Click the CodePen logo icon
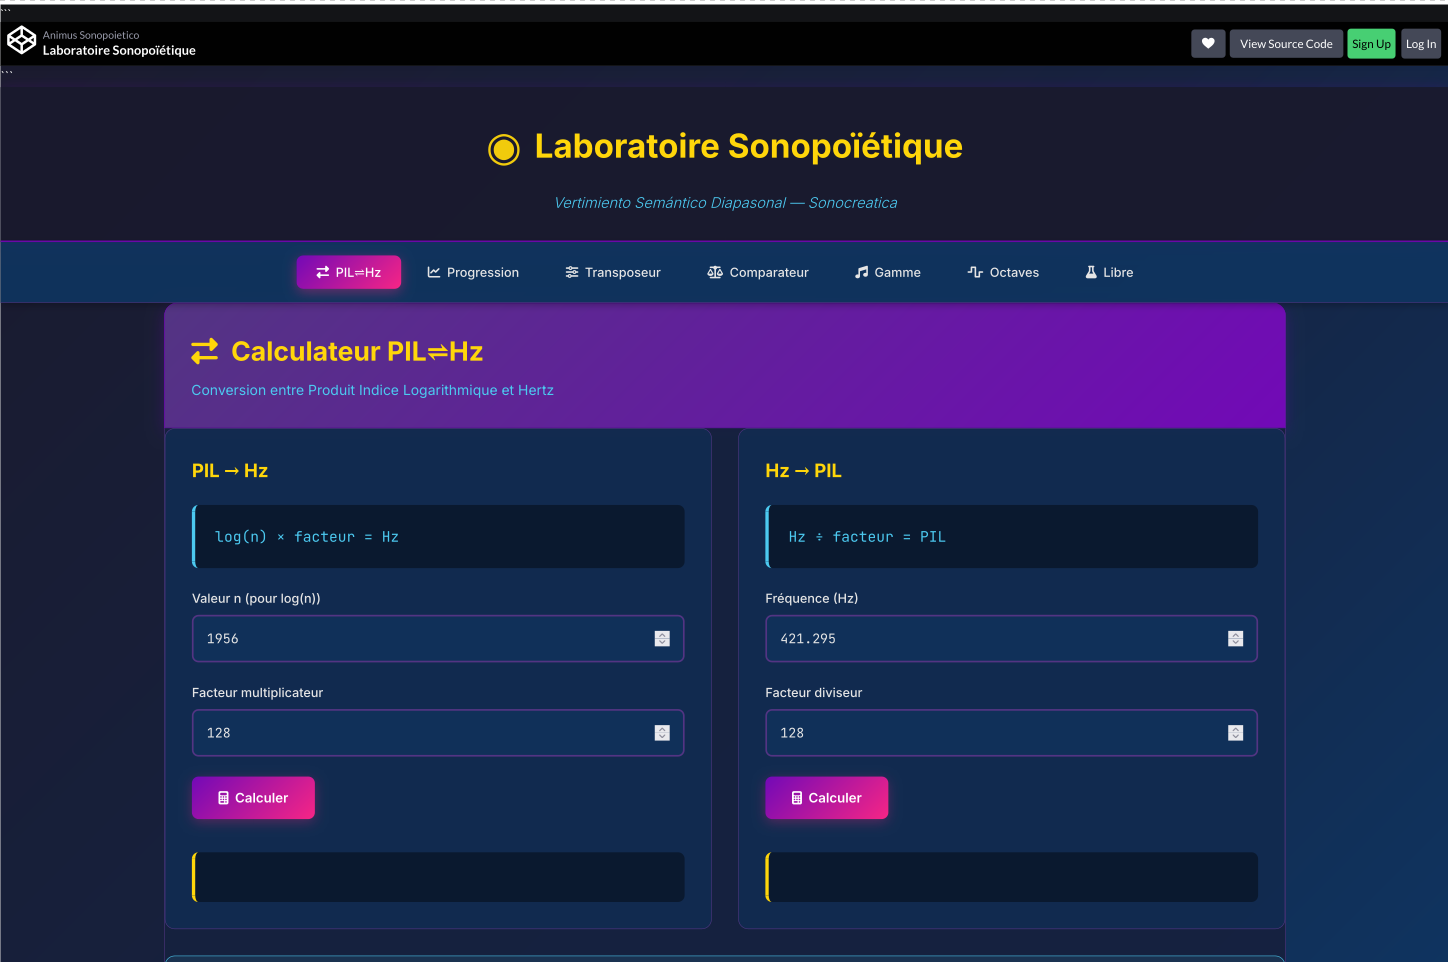Viewport: 1448px width, 962px height. tap(21, 41)
